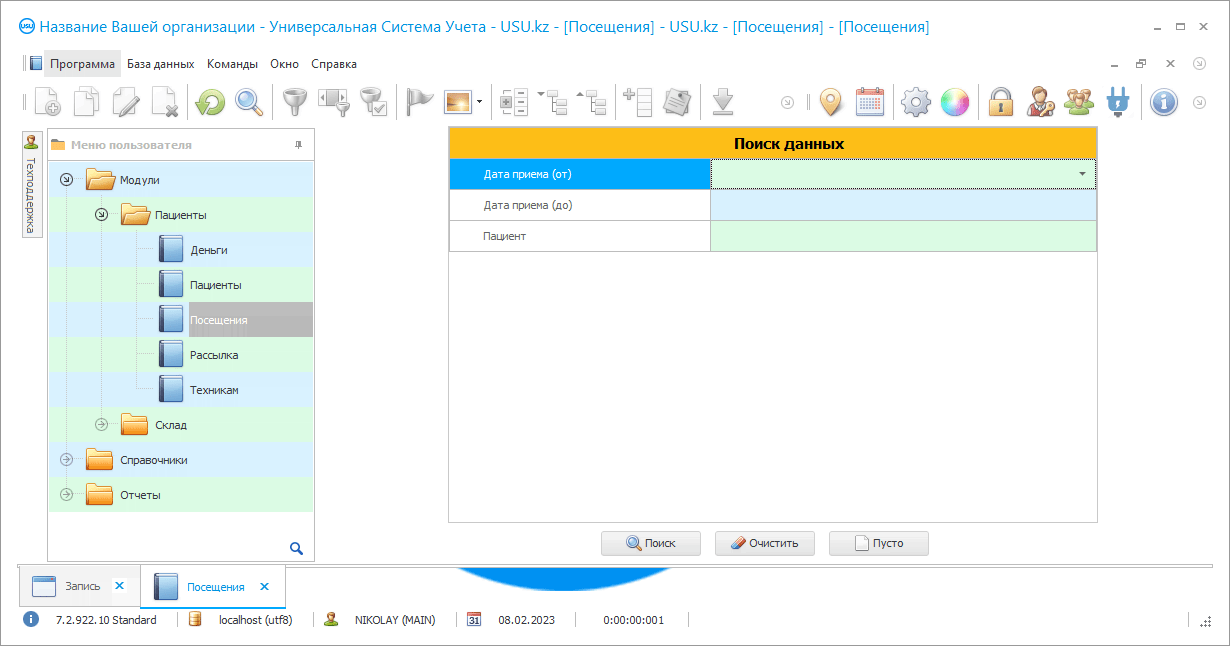Click the blue info circle icon
1230x646 pixels.
click(x=1164, y=102)
